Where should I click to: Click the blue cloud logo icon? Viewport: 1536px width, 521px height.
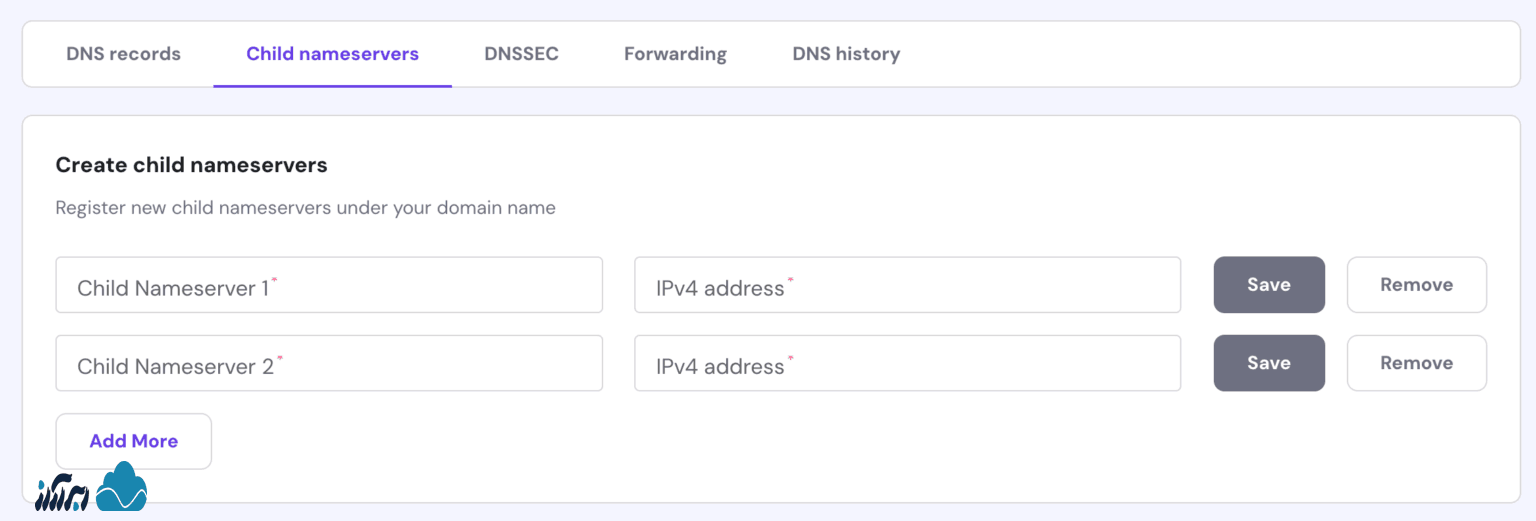(122, 488)
